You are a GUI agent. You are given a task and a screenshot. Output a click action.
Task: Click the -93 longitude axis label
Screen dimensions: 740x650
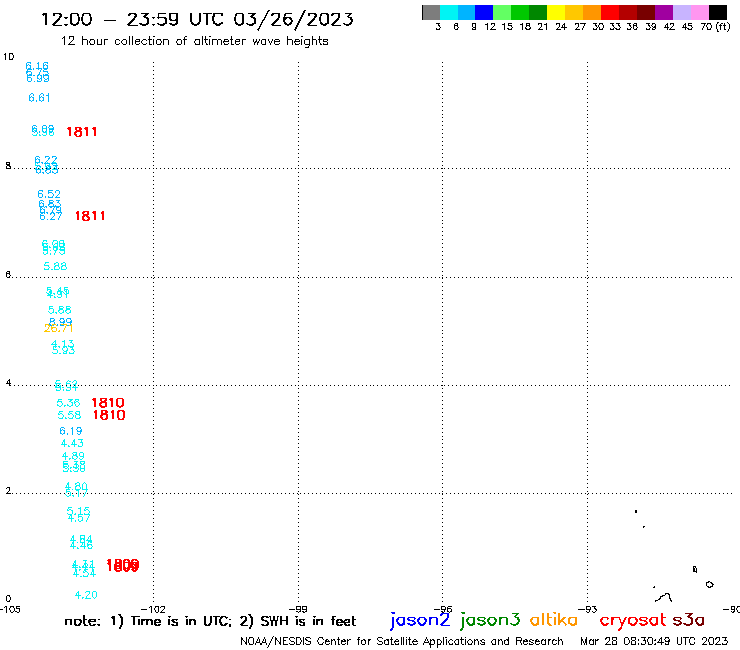coord(588,609)
